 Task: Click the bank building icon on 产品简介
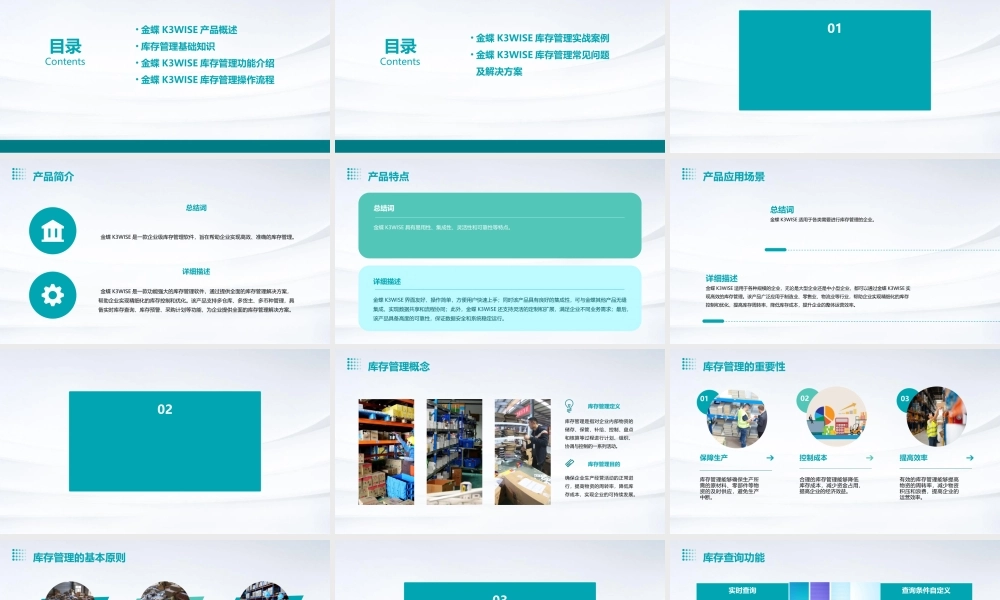coord(52,231)
